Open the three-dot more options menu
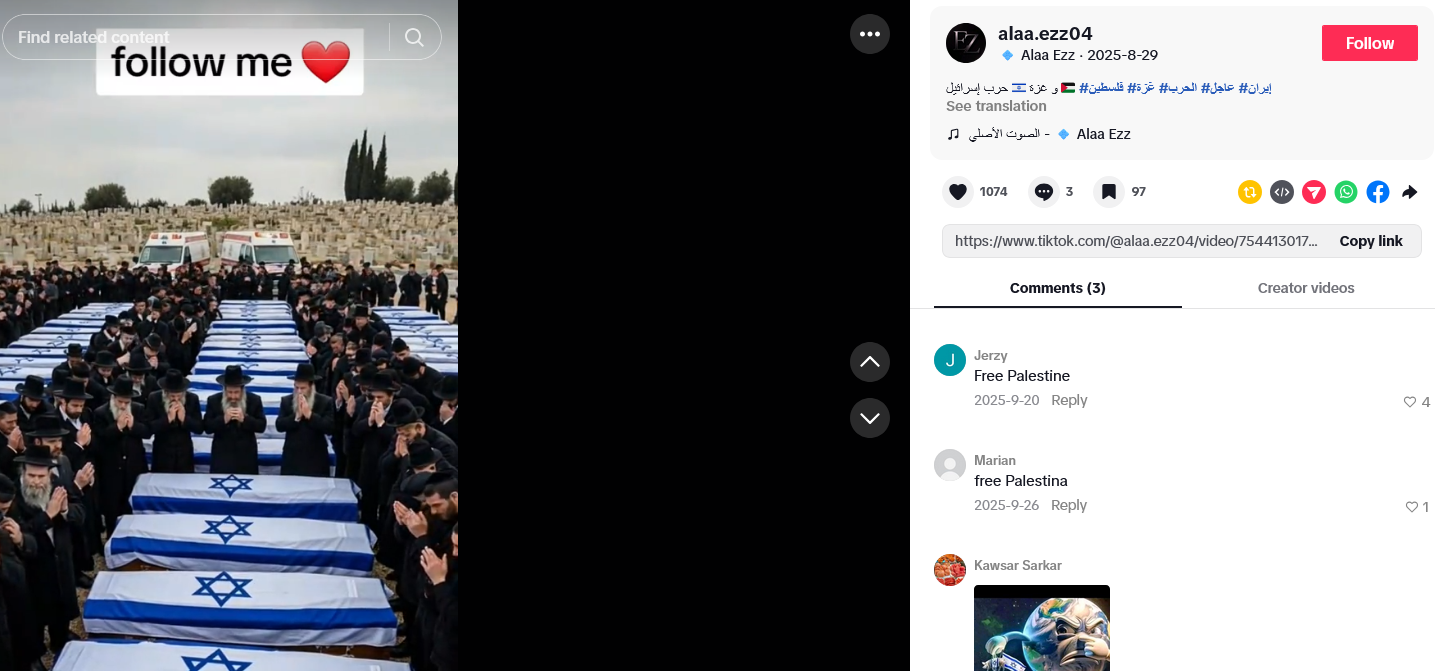 [x=870, y=34]
